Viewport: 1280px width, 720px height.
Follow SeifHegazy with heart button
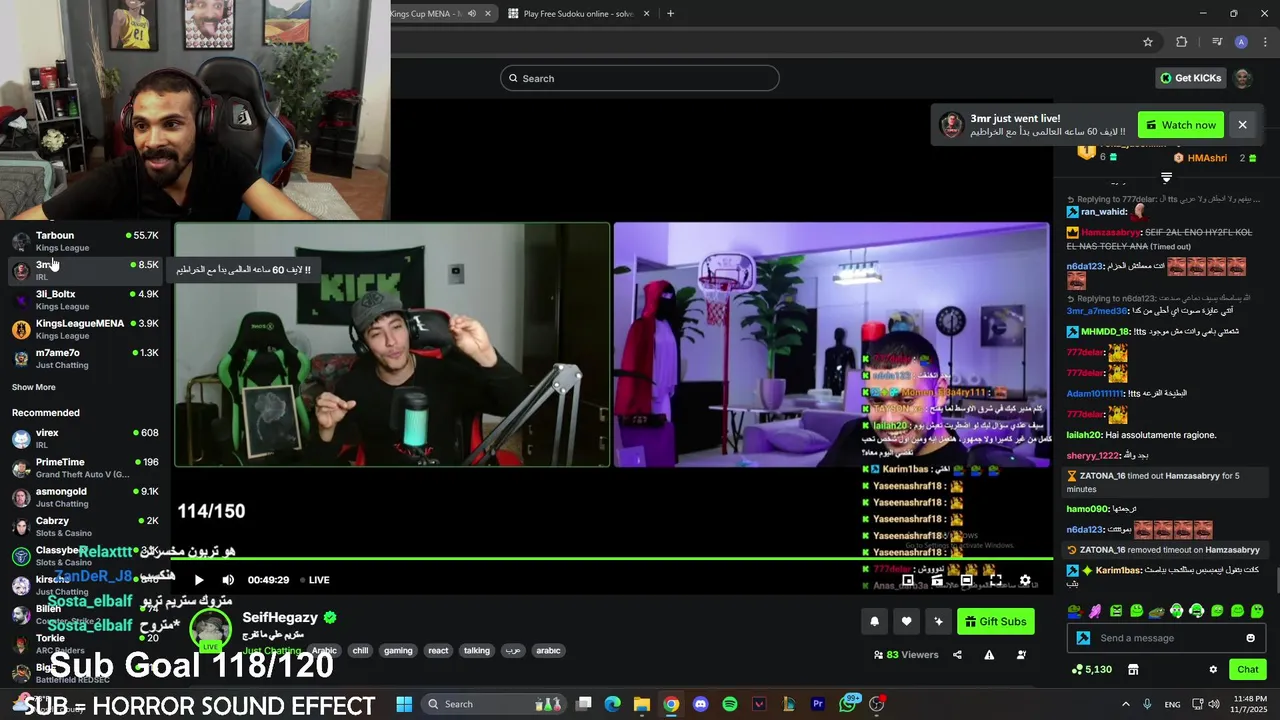pyautogui.click(x=906, y=621)
